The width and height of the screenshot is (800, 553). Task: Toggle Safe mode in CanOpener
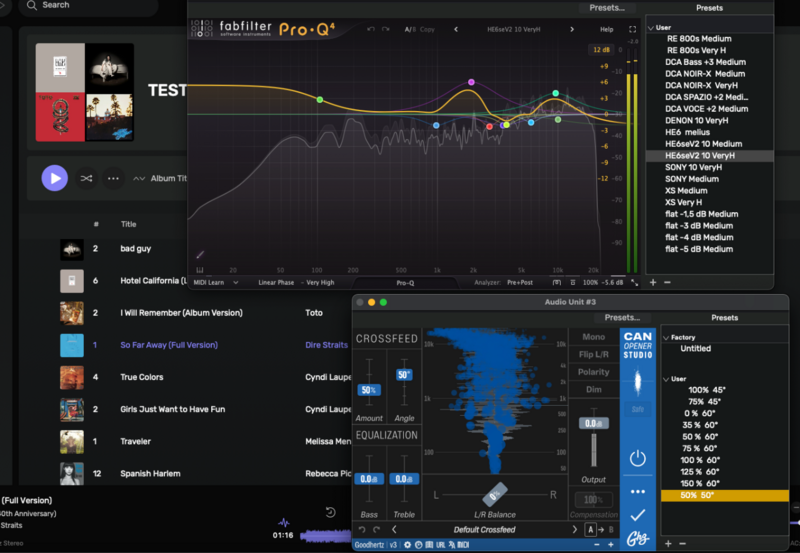pyautogui.click(x=638, y=409)
